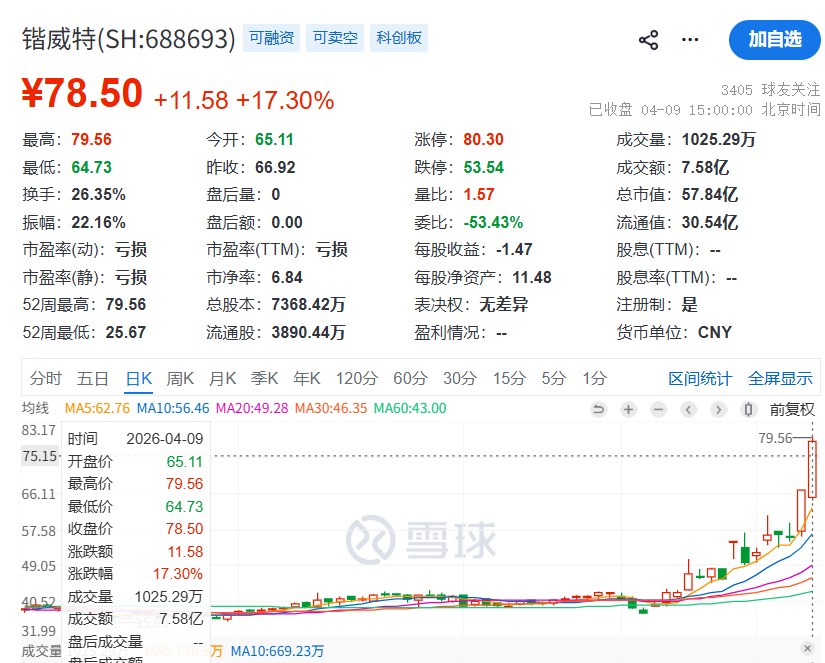Click the 委比 value -53.43%
This screenshot has height=663, width=825.
pyautogui.click(x=493, y=223)
